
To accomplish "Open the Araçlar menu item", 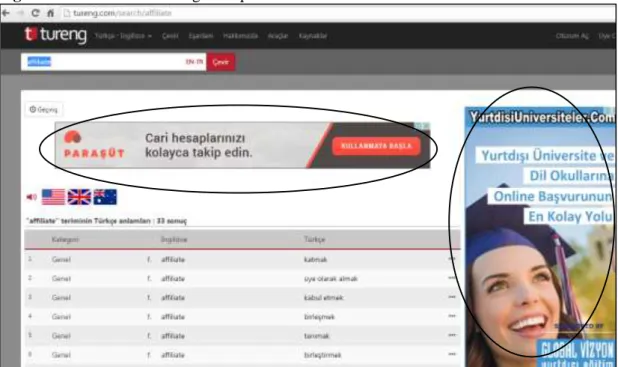I will (x=278, y=36).
